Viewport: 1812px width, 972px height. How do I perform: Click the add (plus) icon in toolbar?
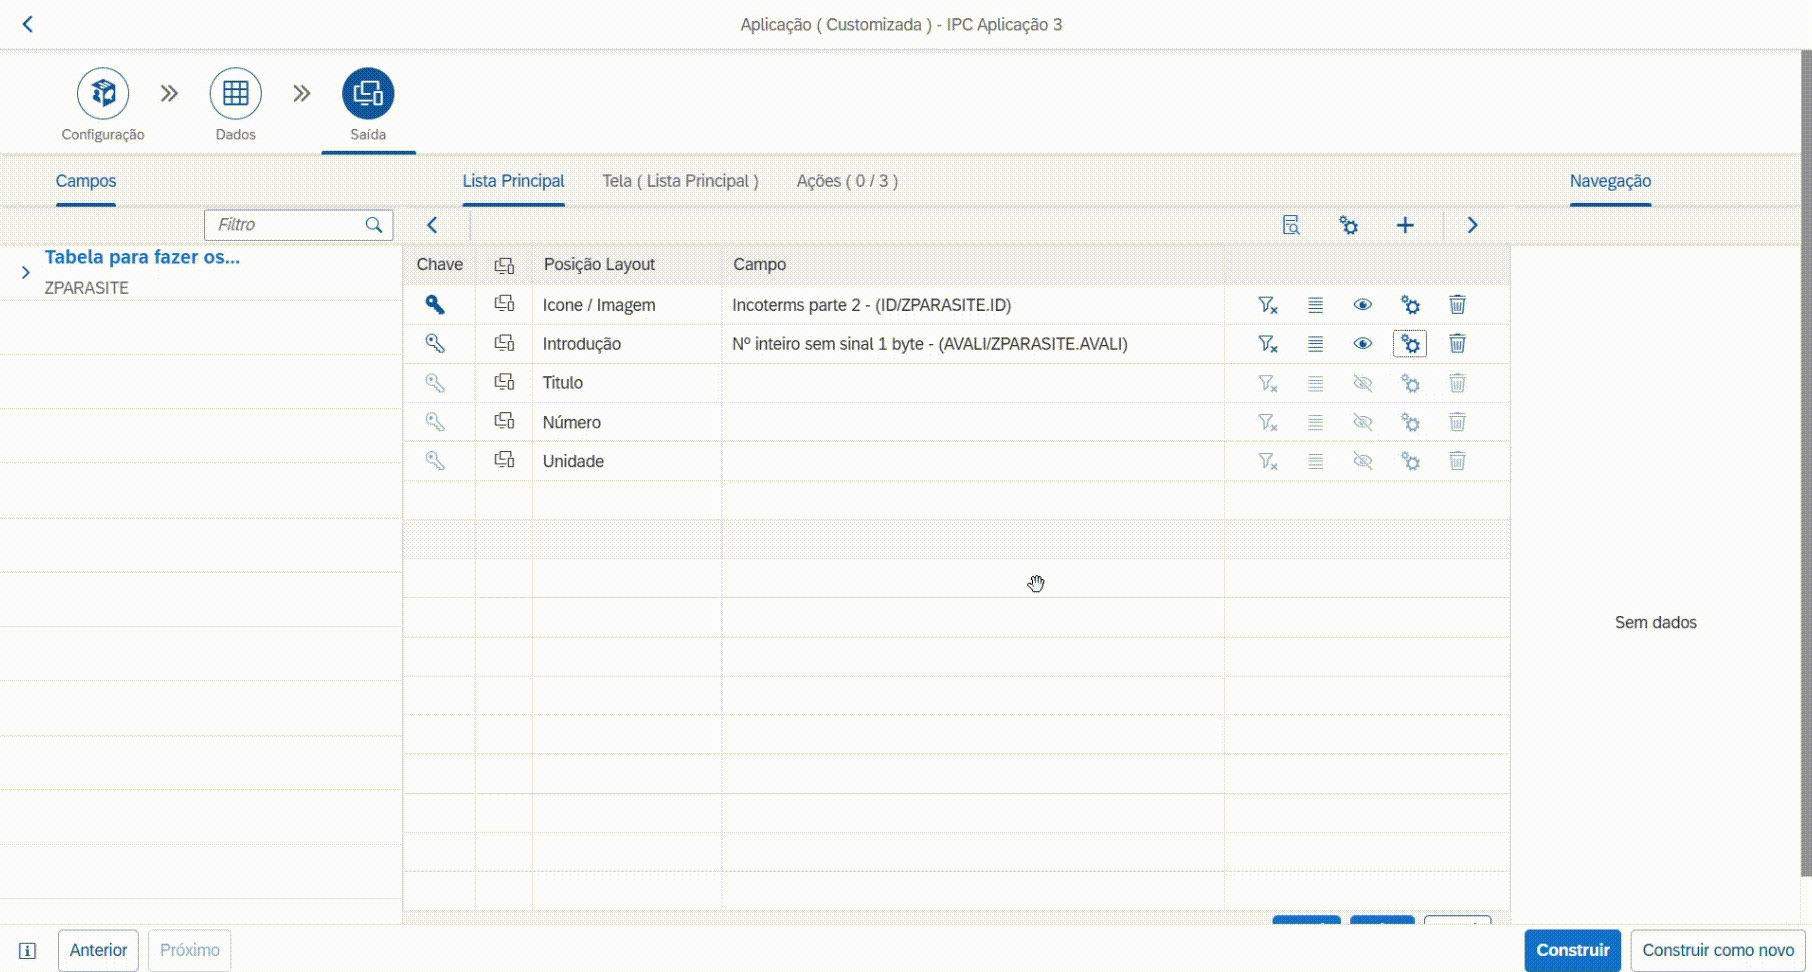pyautogui.click(x=1405, y=226)
